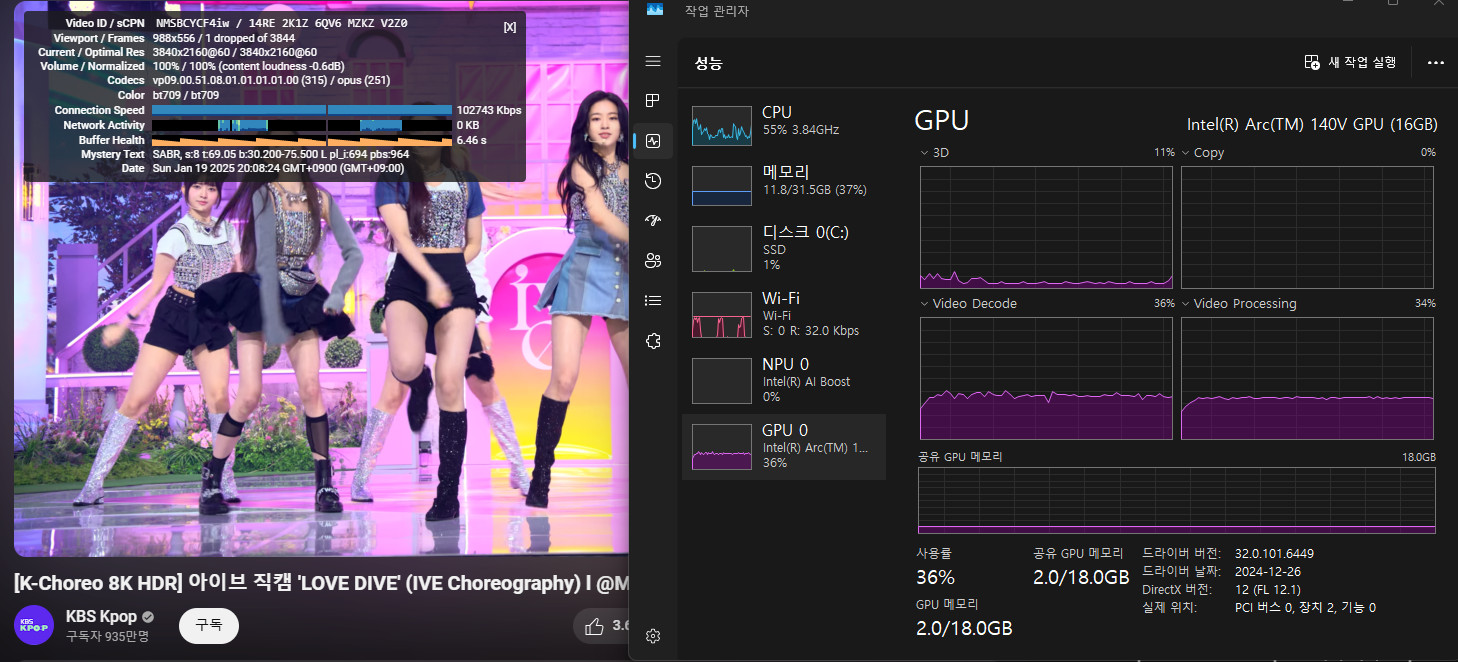
Task: Click the Volume / Normalized stats value
Action: [248, 66]
